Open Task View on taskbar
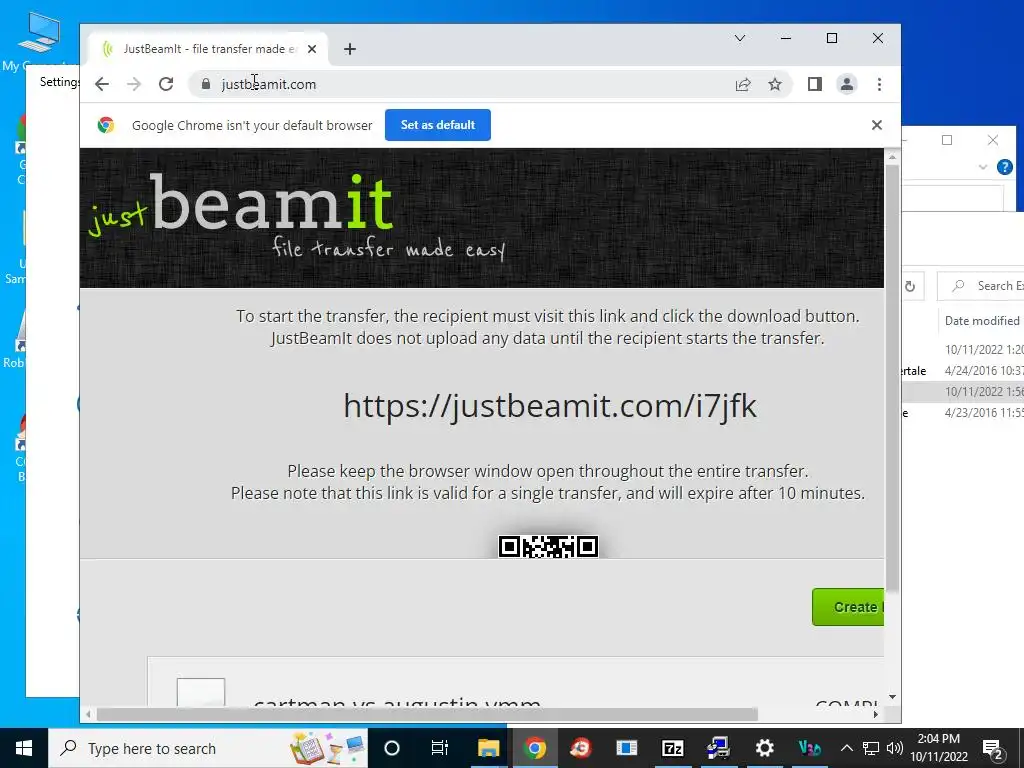The height and width of the screenshot is (768, 1024). pos(440,748)
